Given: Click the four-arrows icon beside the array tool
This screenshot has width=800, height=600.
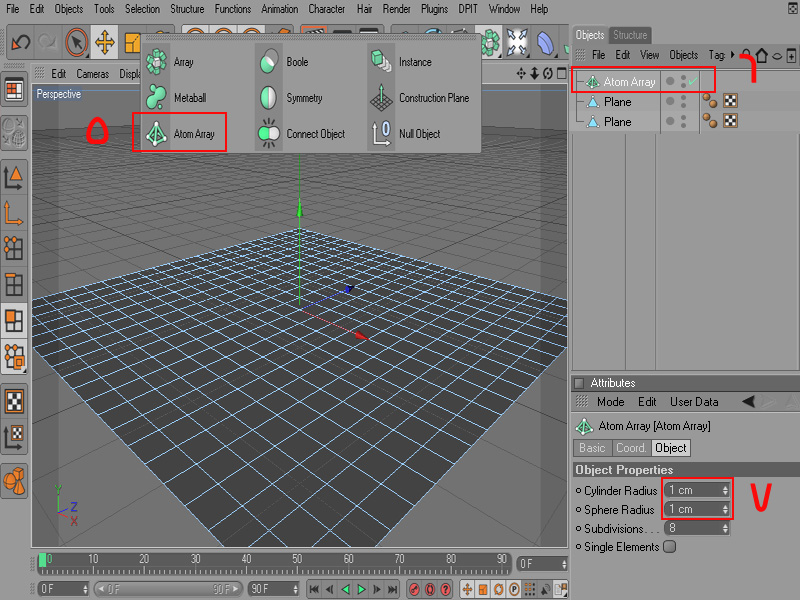Looking at the screenshot, I should point(517,42).
